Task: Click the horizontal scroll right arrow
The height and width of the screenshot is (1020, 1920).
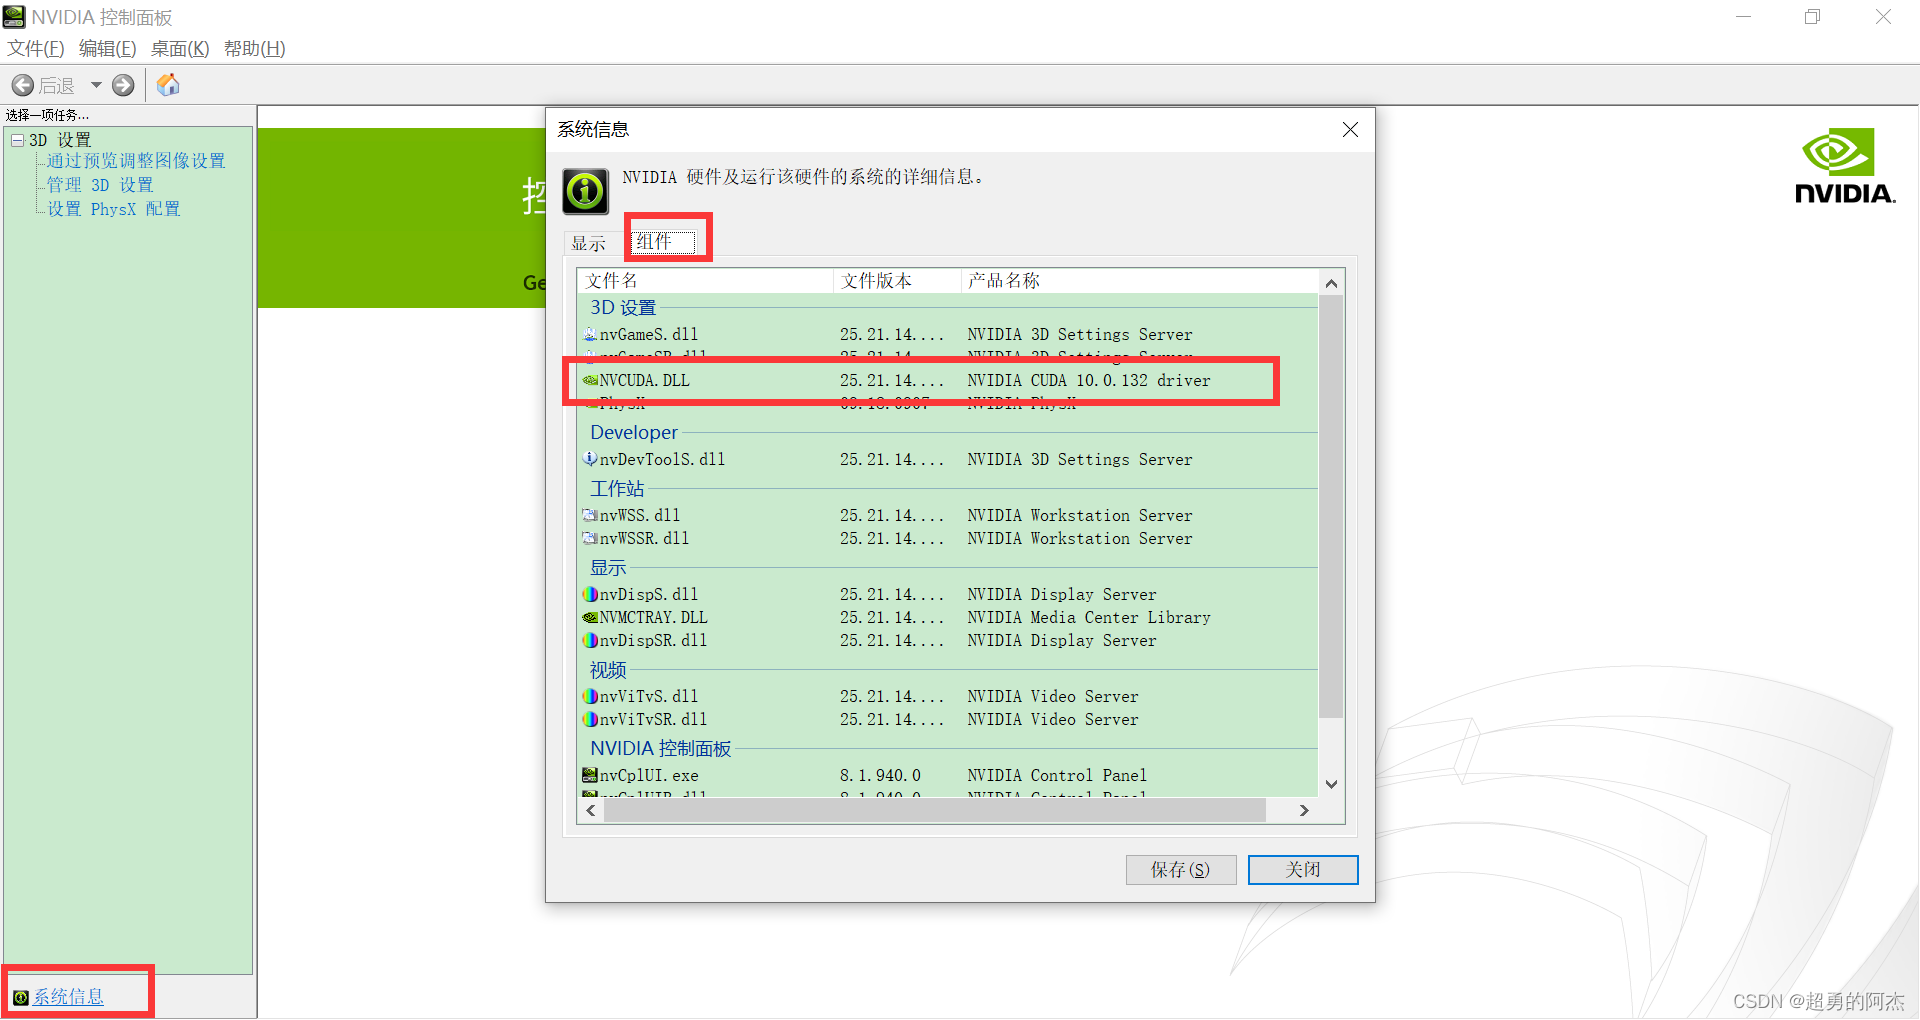Action: pos(1304,811)
